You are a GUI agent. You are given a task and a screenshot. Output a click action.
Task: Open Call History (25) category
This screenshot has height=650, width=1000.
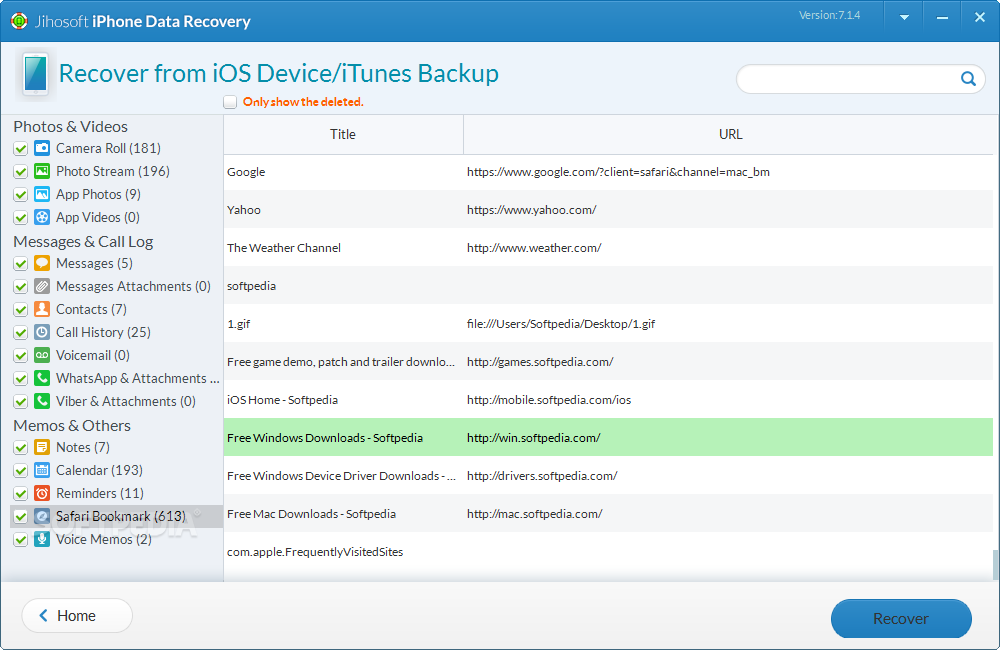103,332
